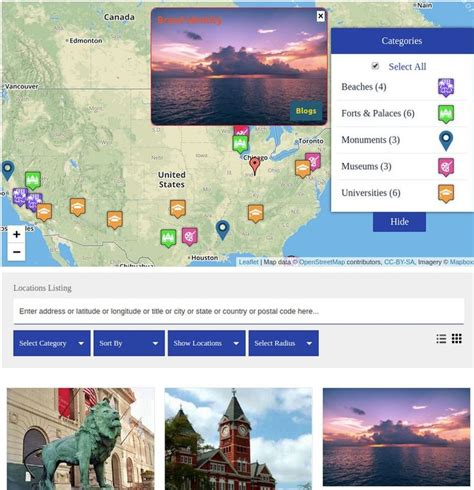Click the red marker near Chicago
Viewport: 474px width, 490px height.
(255, 166)
